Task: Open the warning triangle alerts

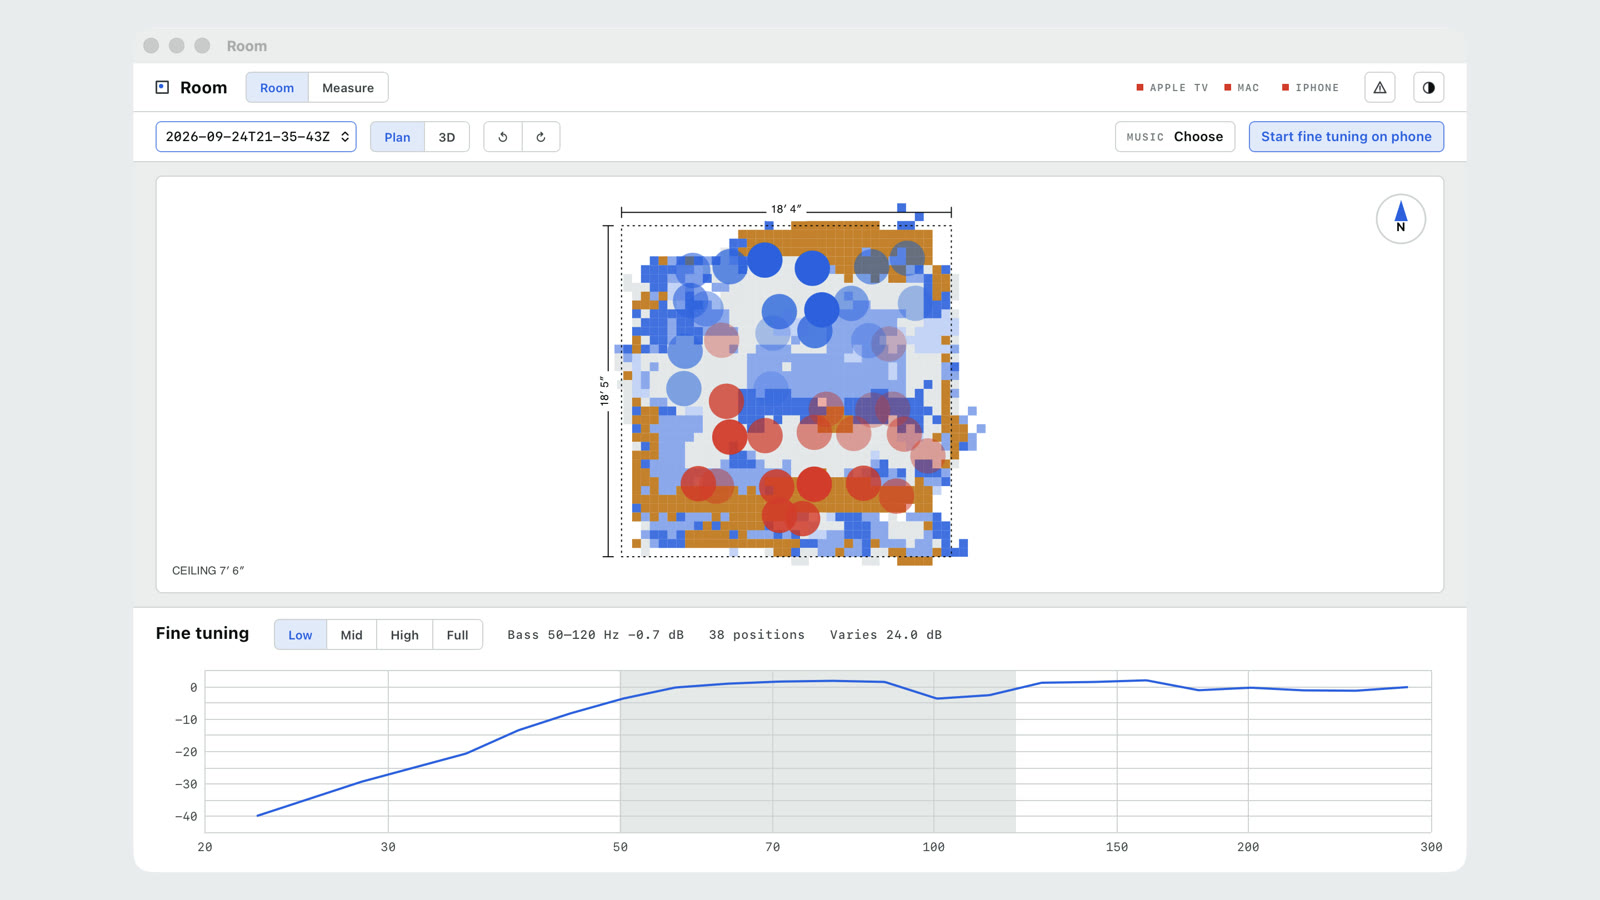Action: tap(1380, 88)
